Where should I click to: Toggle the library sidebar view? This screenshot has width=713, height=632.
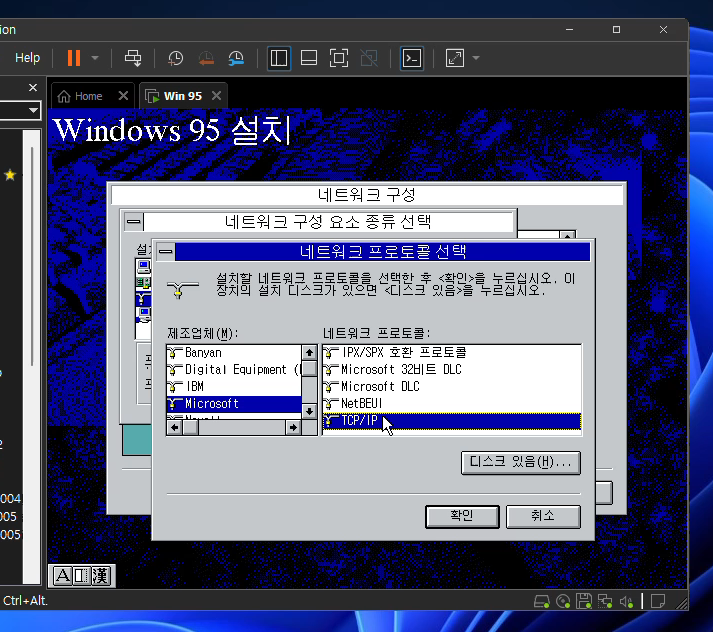279,58
